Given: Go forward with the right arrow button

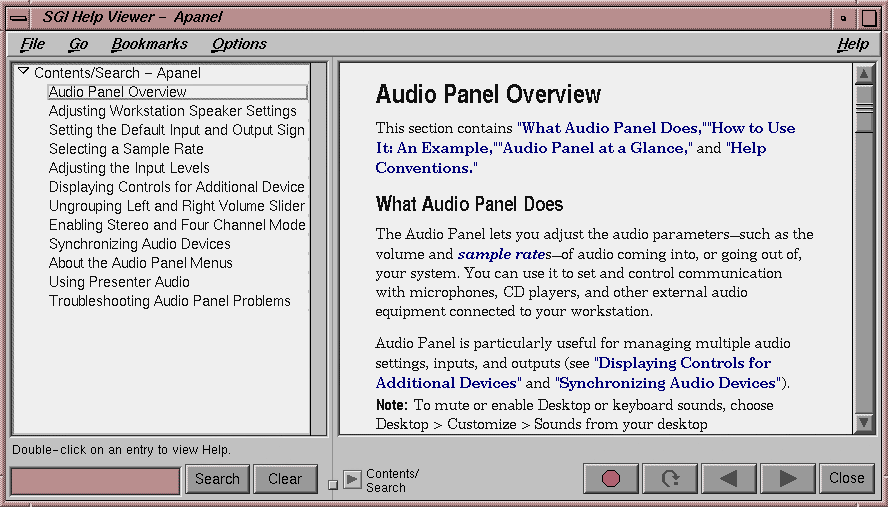Looking at the screenshot, I should click(788, 479).
